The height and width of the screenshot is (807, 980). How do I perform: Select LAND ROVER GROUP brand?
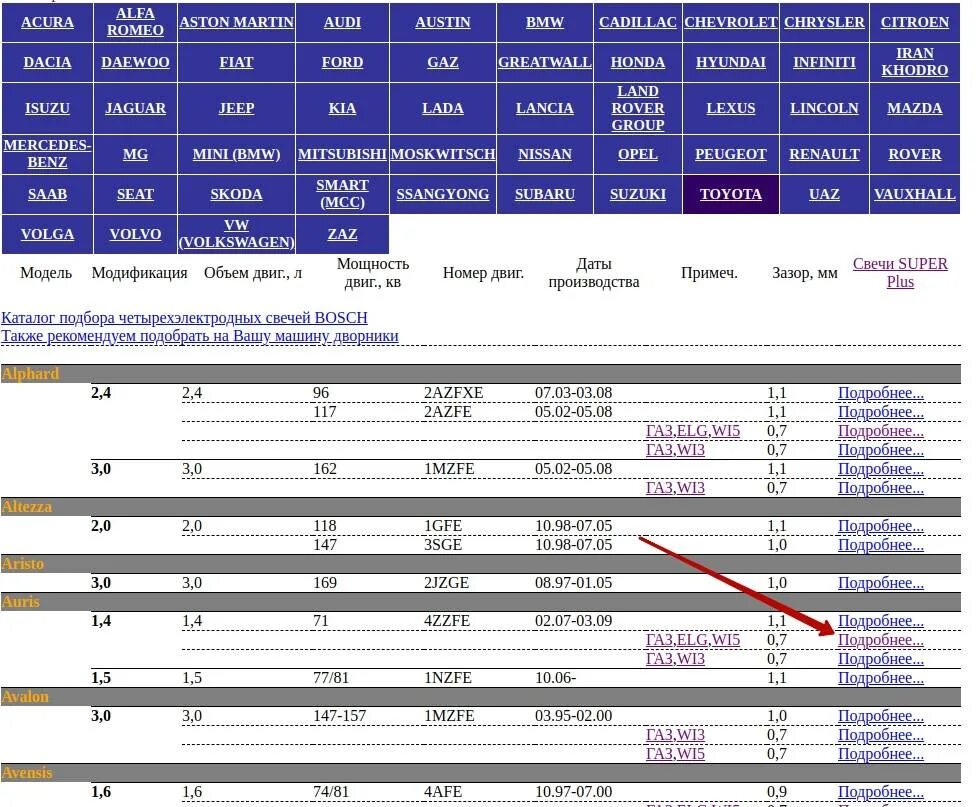(638, 108)
